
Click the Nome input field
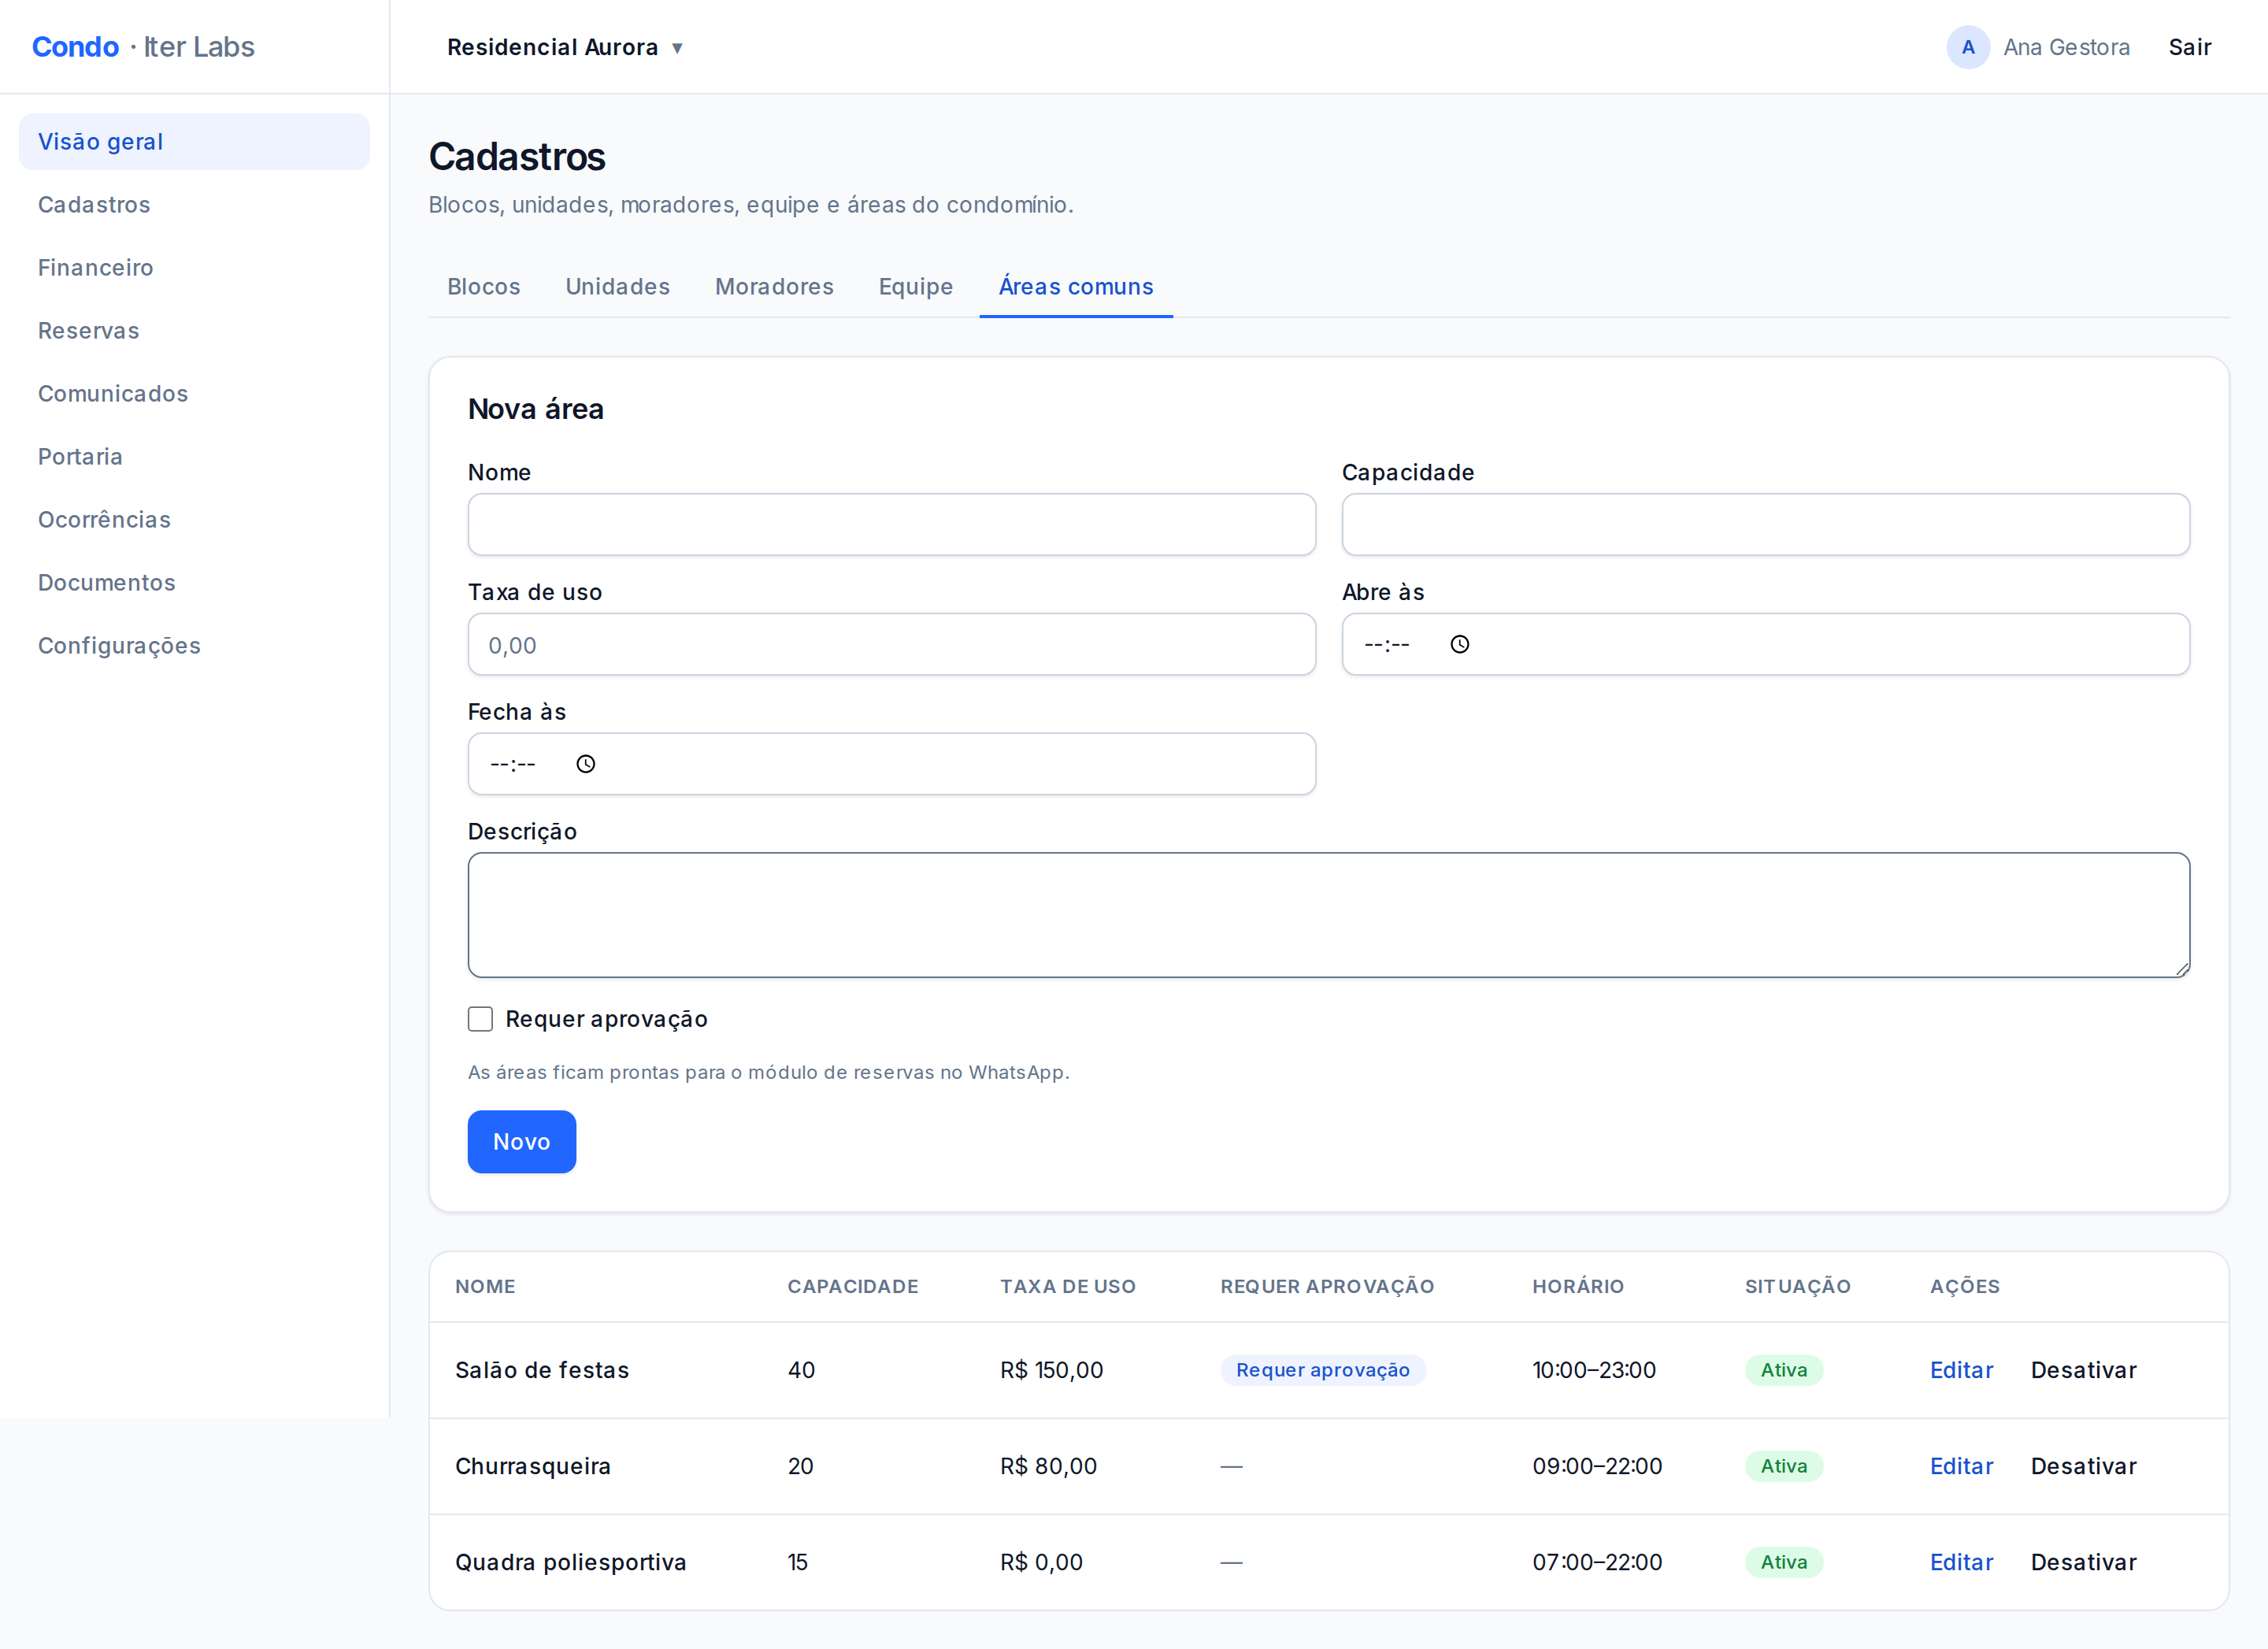tap(892, 525)
